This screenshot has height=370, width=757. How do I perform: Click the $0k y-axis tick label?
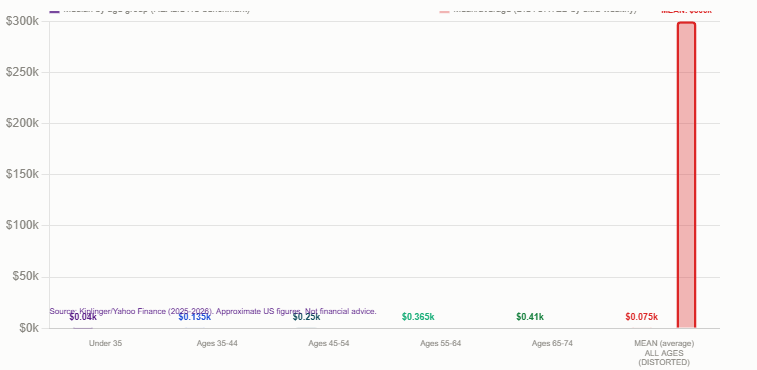tap(28, 328)
